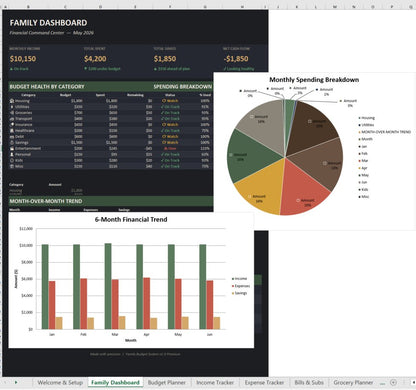Select the Monthly Spending Breakdown chart title

(314, 80)
